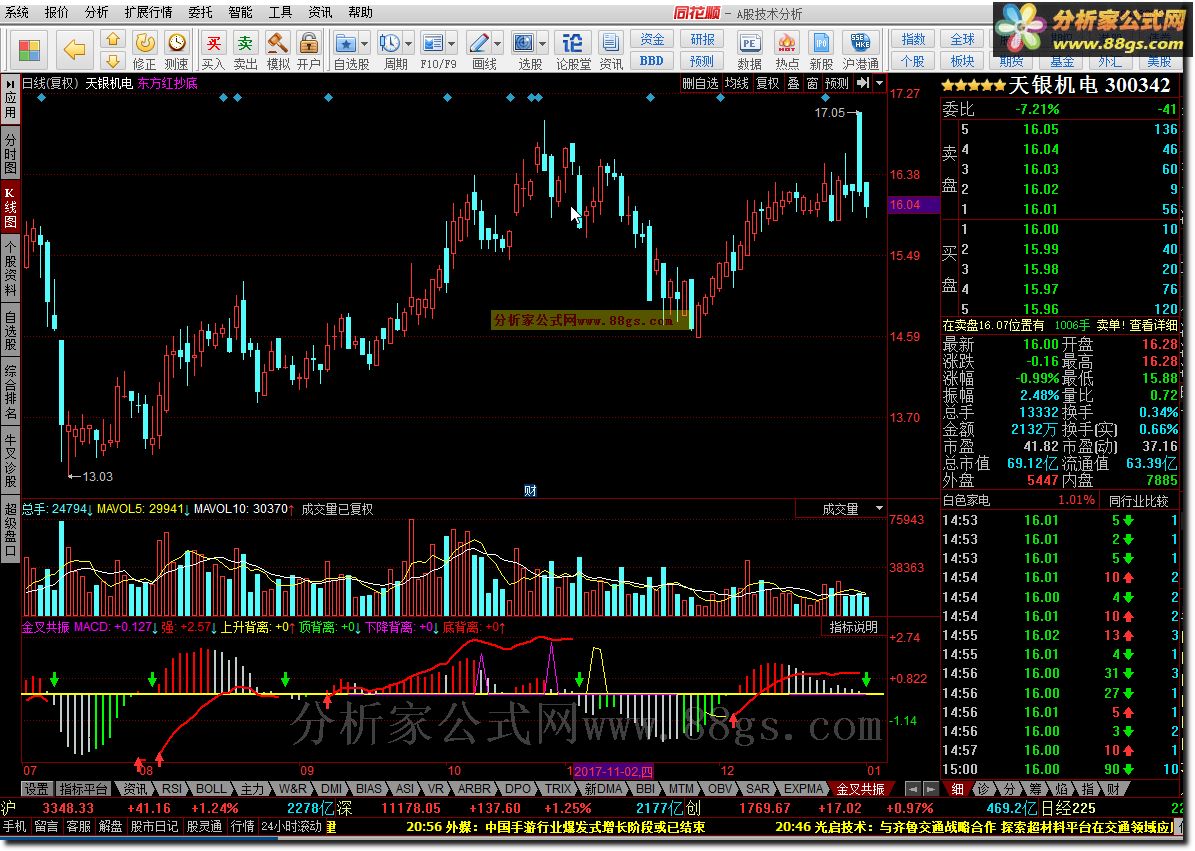Image resolution: width=1195 pixels, height=851 pixels.
Task: Select the 画线 drawing pencil tool
Action: 479,43
